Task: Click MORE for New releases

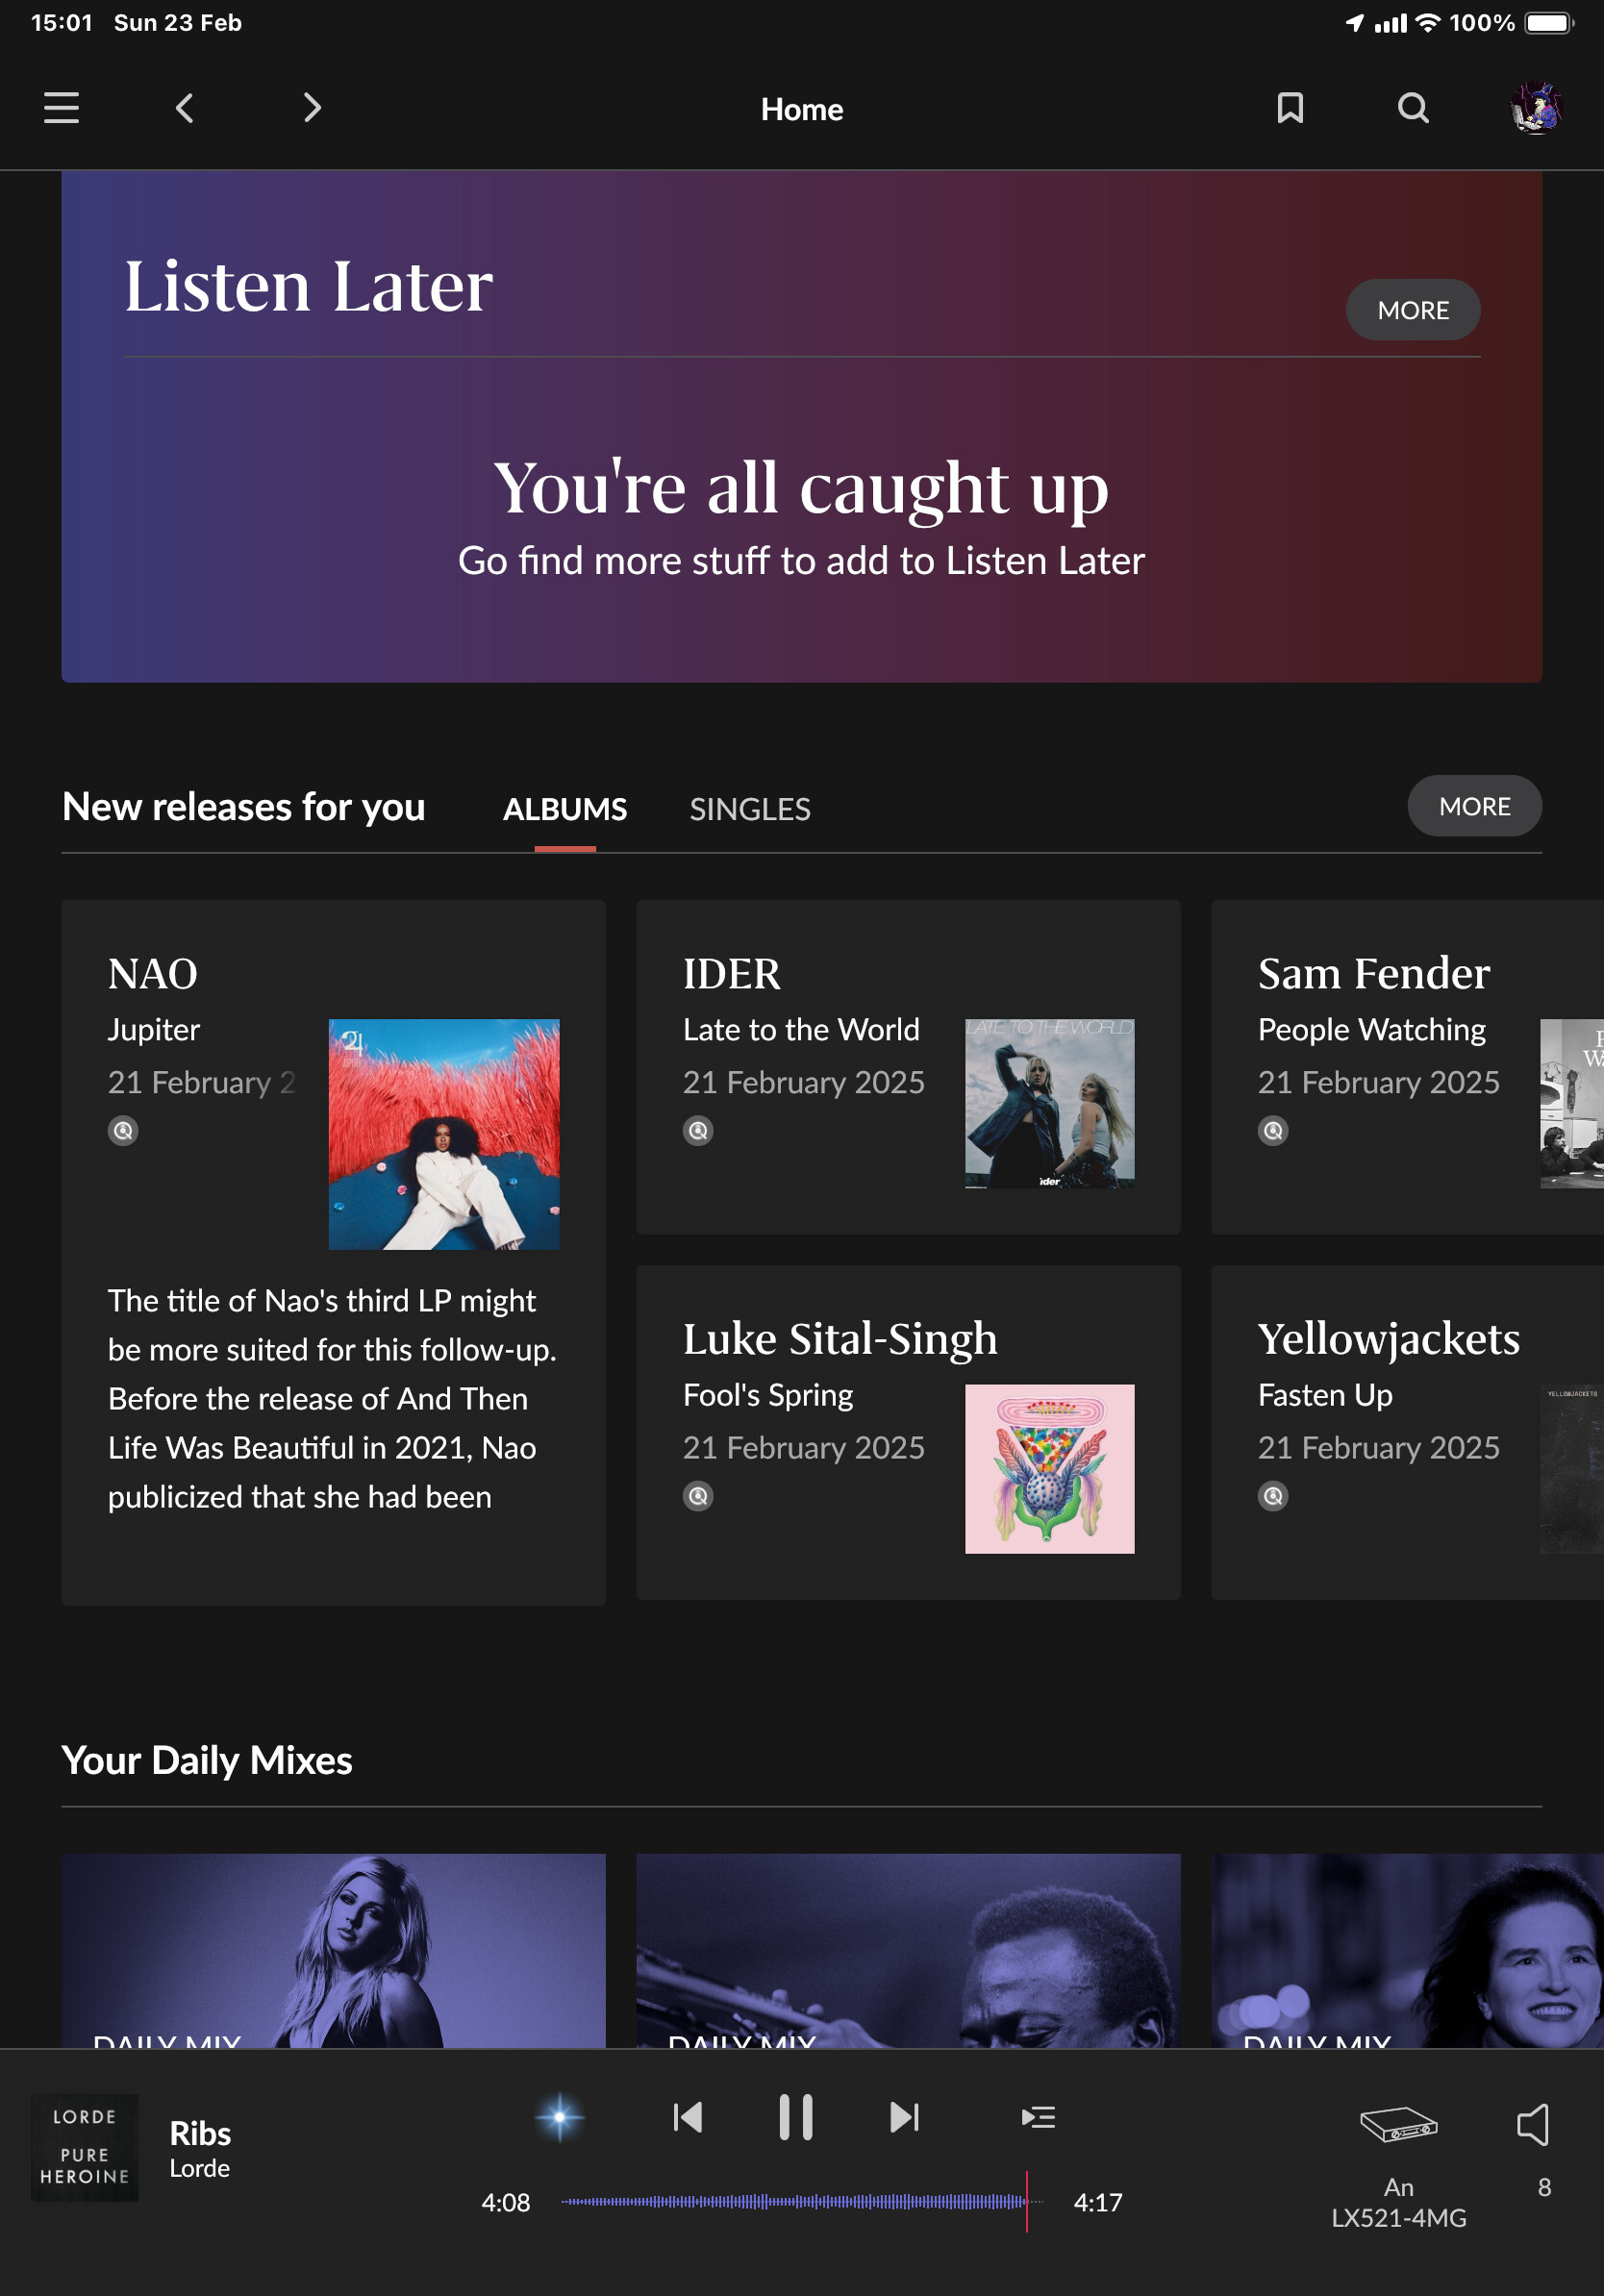Action: point(1474,806)
